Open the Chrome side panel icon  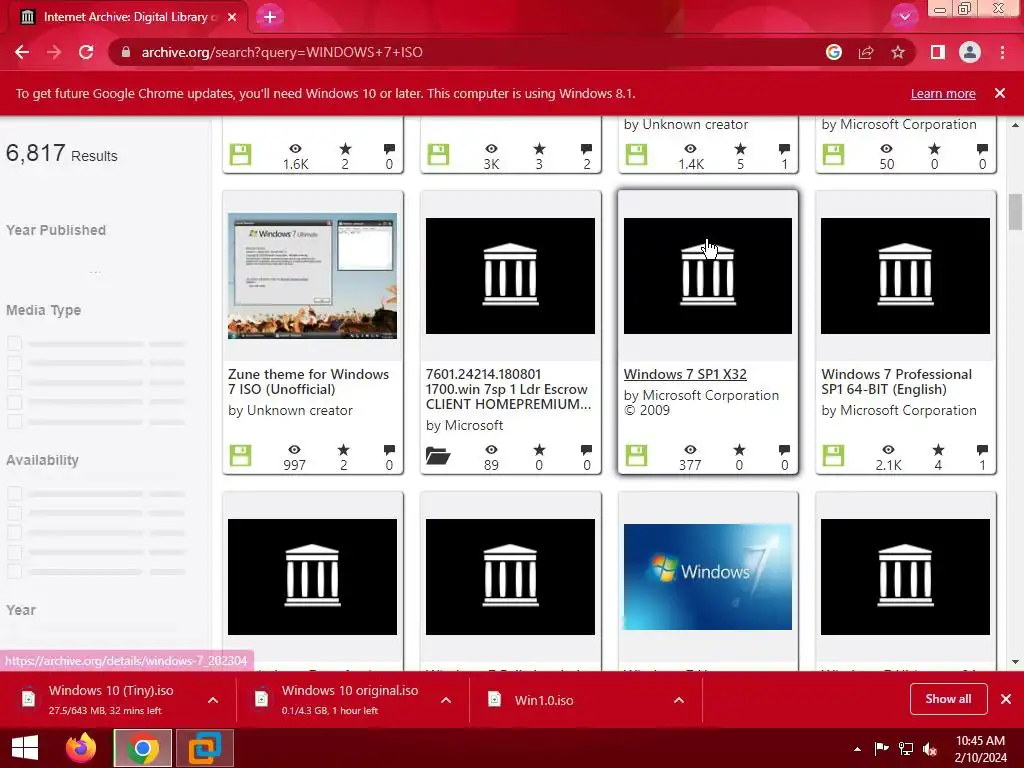click(x=938, y=52)
